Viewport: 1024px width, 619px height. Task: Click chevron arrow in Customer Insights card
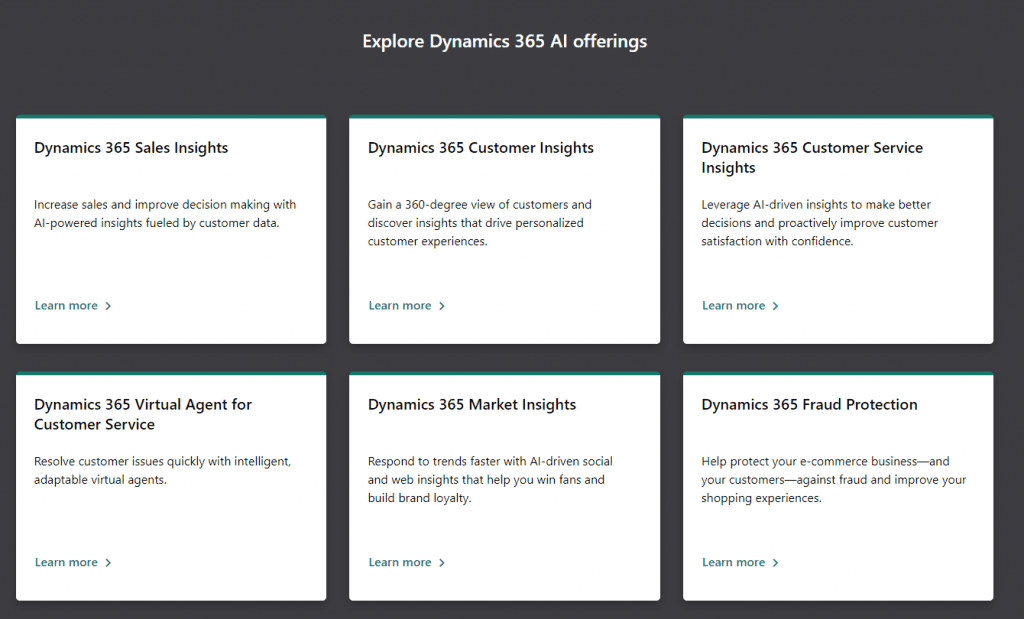point(442,306)
